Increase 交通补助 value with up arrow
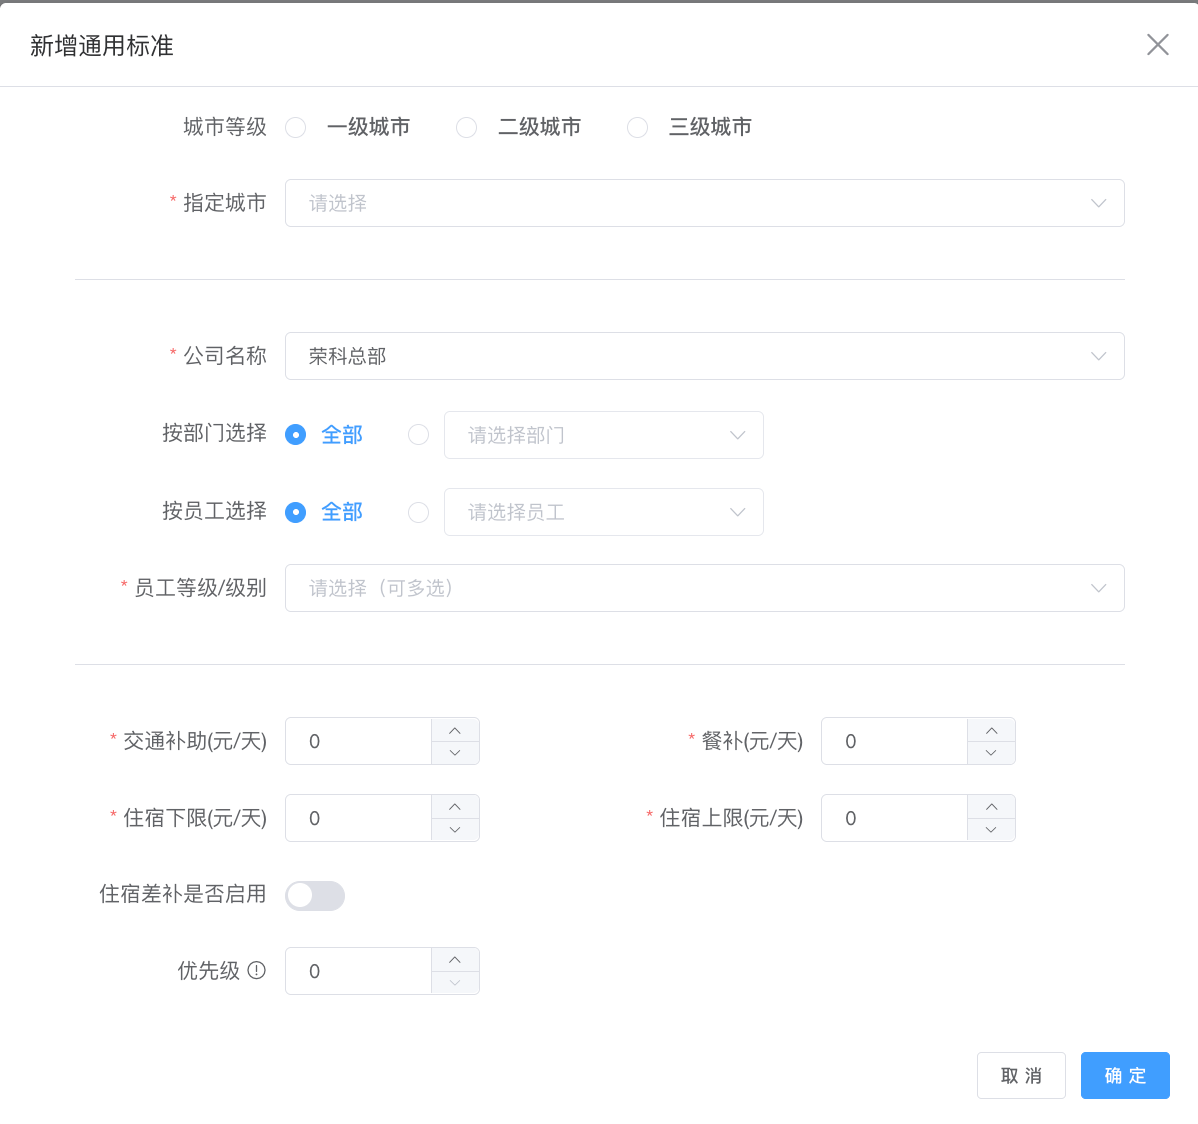 point(455,730)
